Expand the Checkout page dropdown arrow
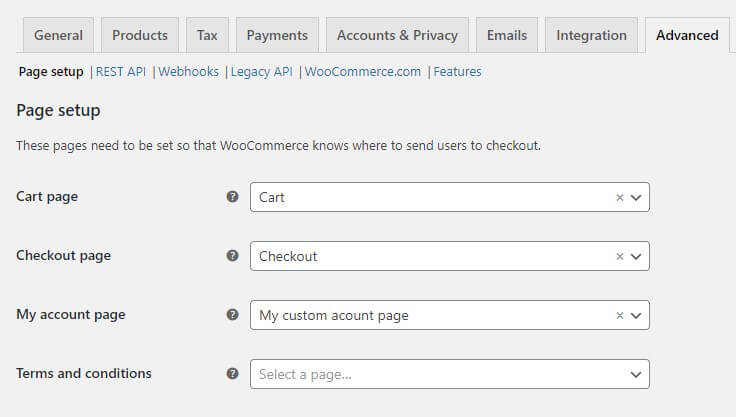Image resolution: width=736 pixels, height=417 pixels. pyautogui.click(x=636, y=256)
